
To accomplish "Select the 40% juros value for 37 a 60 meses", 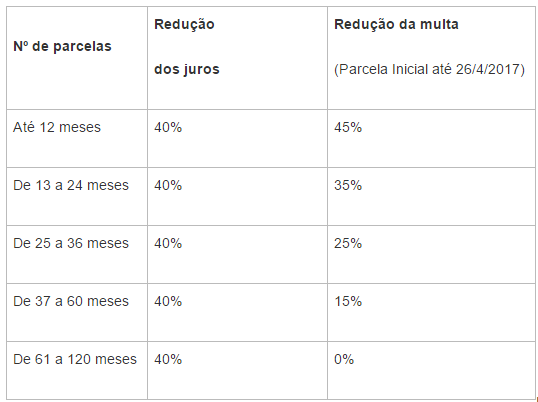I will coord(168,301).
